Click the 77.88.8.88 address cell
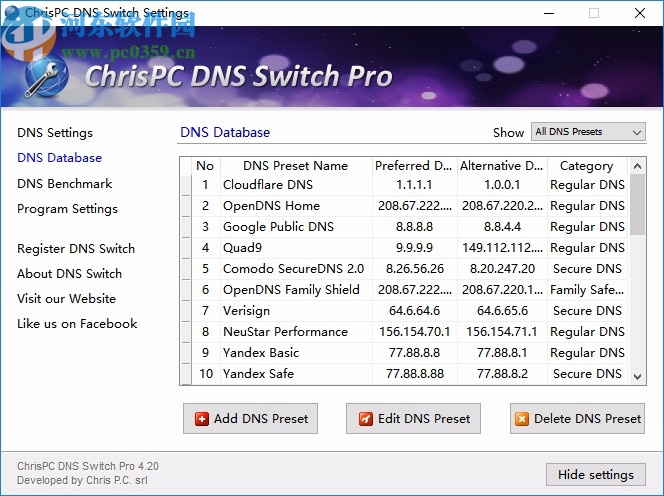The width and height of the screenshot is (664, 496). tap(415, 374)
